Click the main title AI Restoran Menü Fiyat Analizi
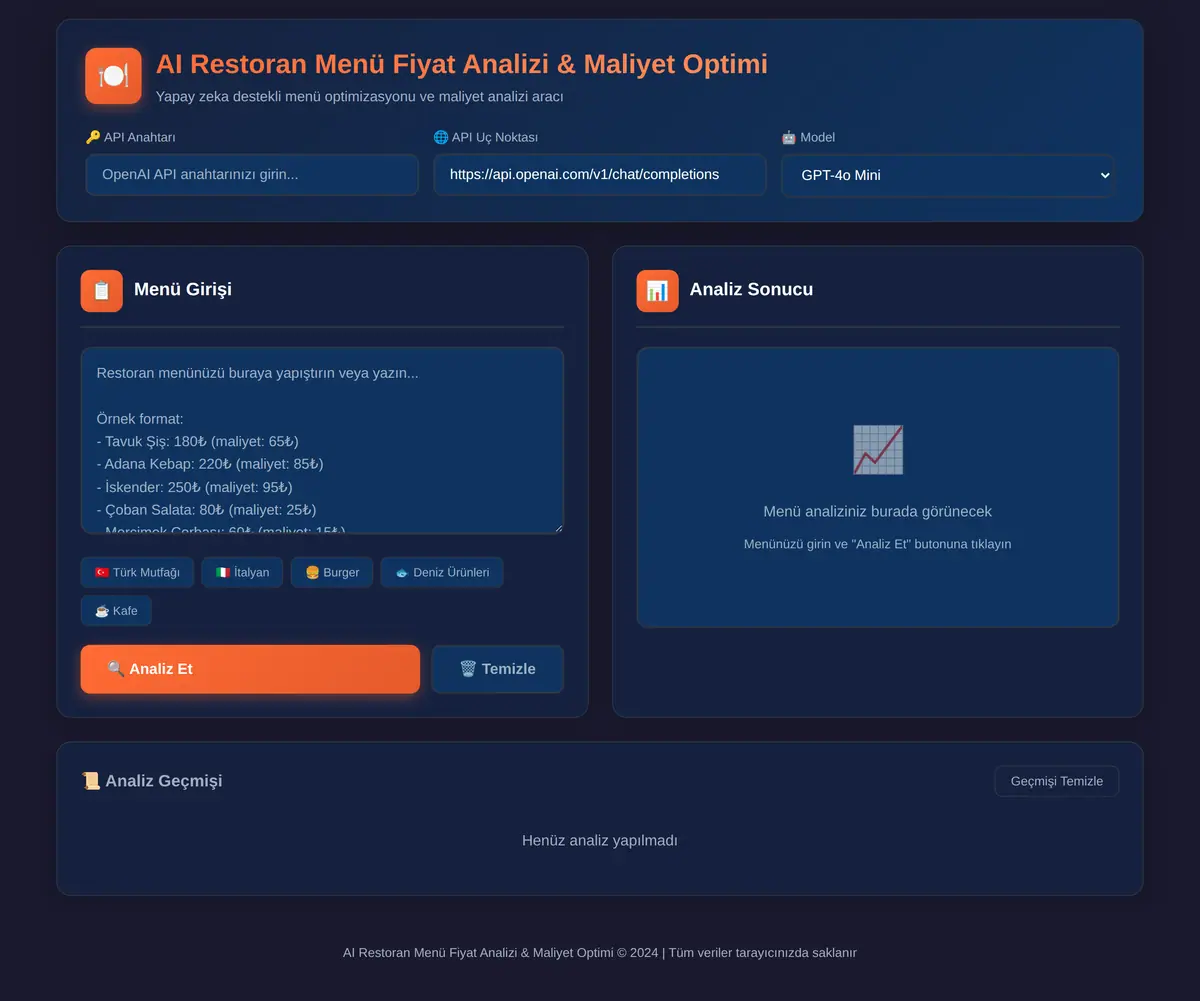Image resolution: width=1200 pixels, height=1001 pixels. (462, 64)
